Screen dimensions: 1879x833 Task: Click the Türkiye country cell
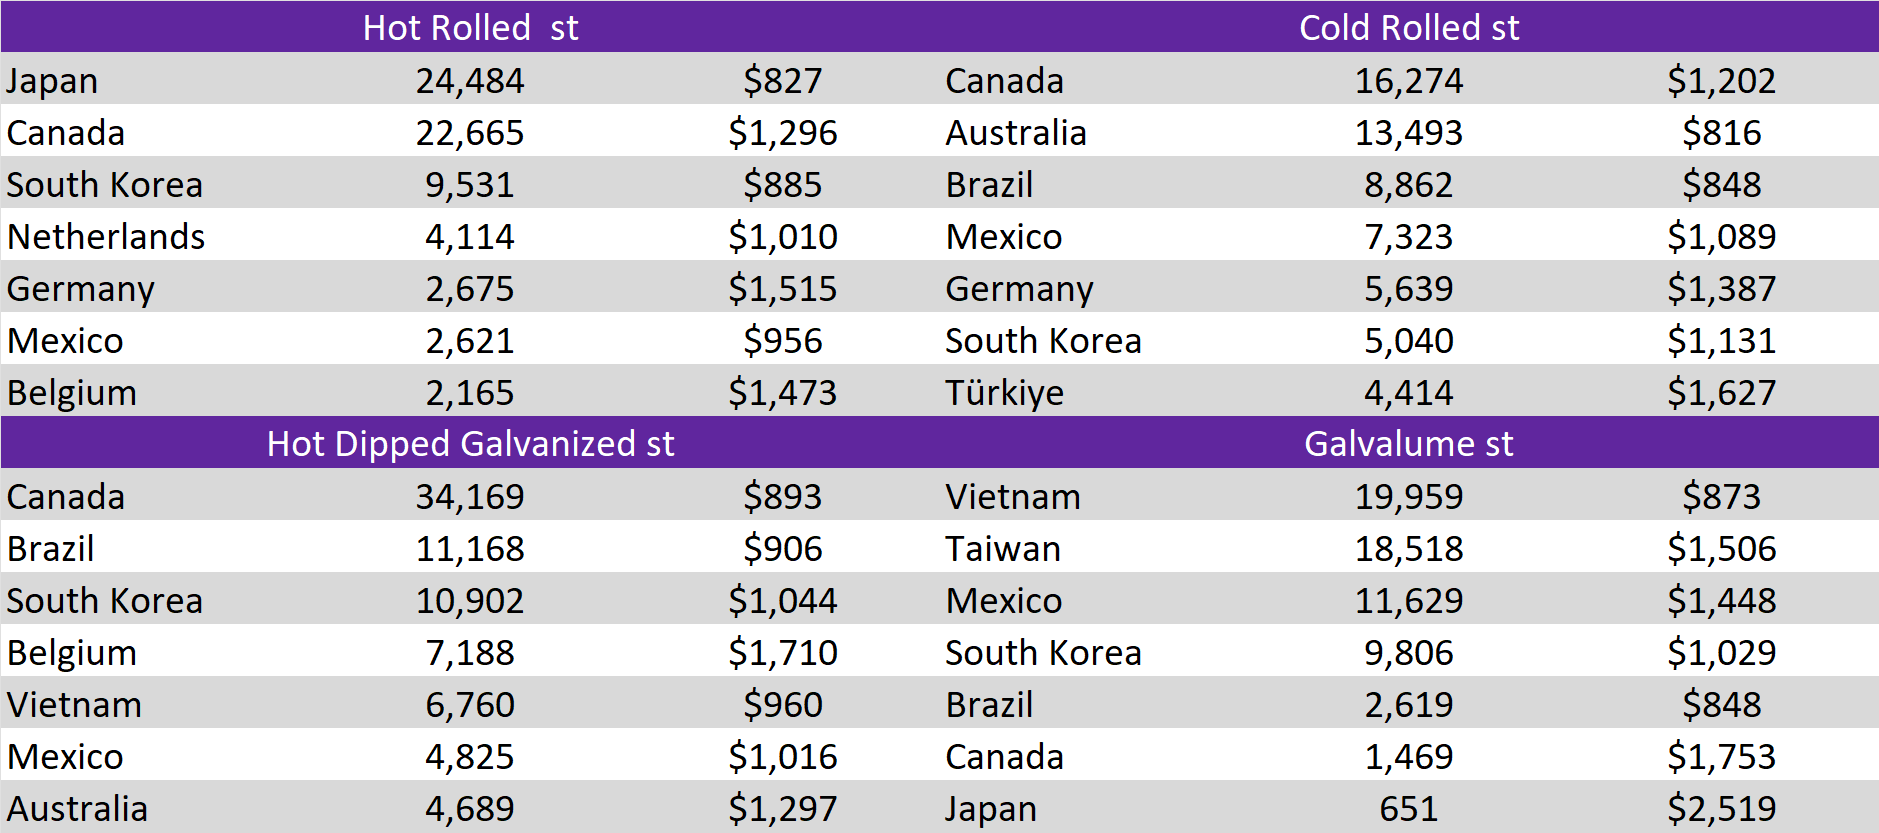point(1004,393)
